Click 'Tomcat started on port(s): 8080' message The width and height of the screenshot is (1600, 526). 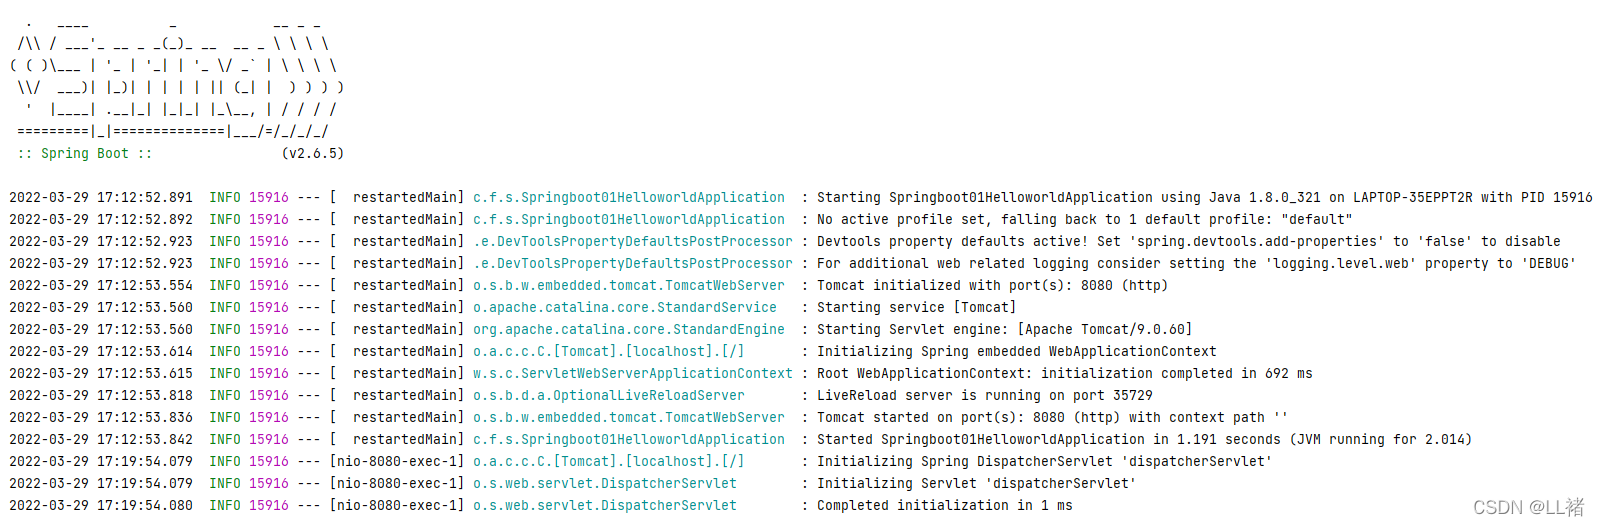pyautogui.click(x=1053, y=418)
